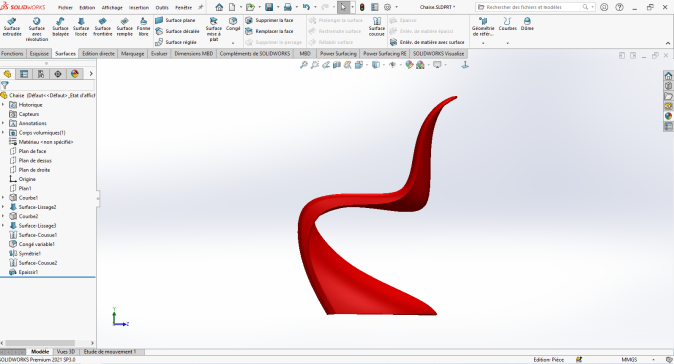This screenshot has width=674, height=364.
Task: Open the Power Surfacing tab
Action: (x=338, y=54)
